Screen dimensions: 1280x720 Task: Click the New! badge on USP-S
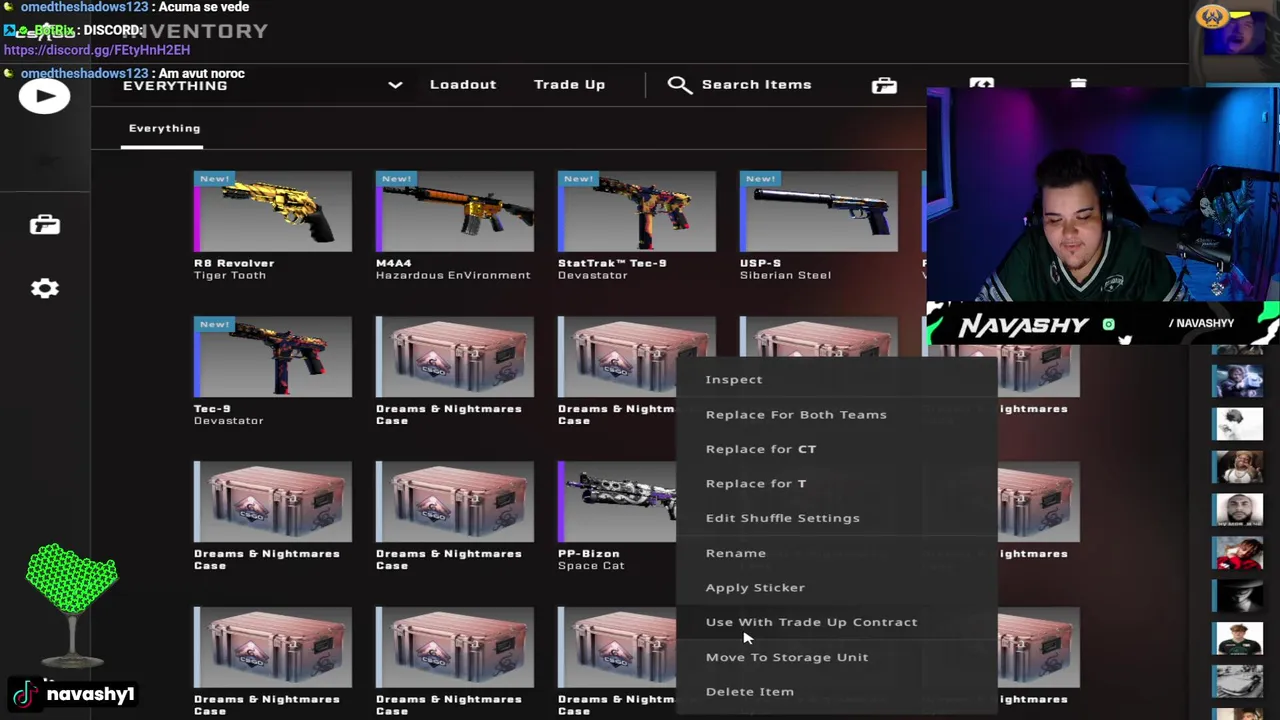tap(760, 179)
